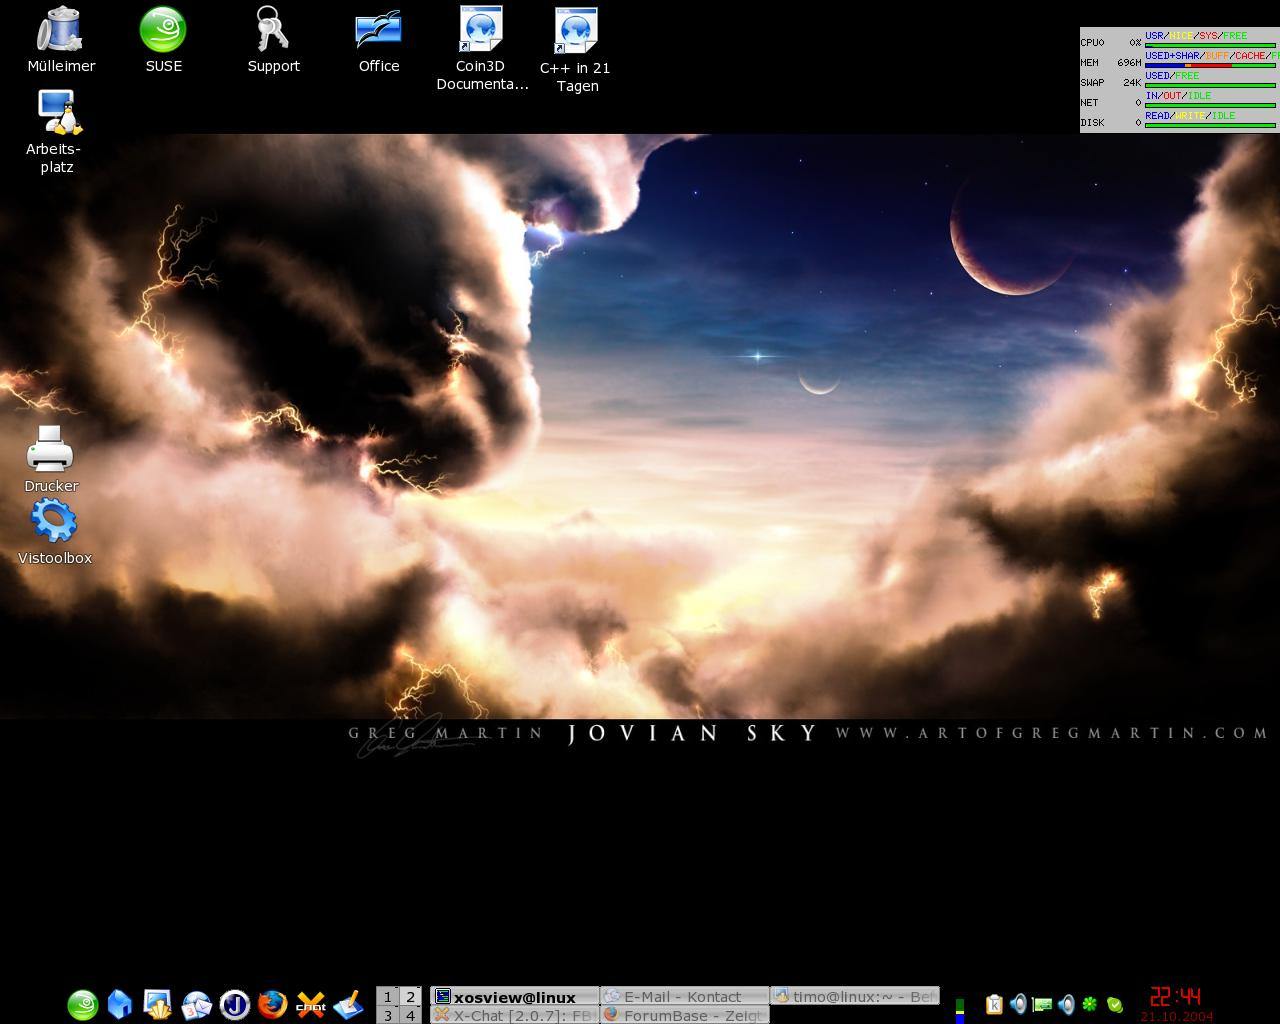Click the READ/WRITE/IDLE legend in xosview
Viewport: 1280px width, 1024px height.
pos(1190,115)
